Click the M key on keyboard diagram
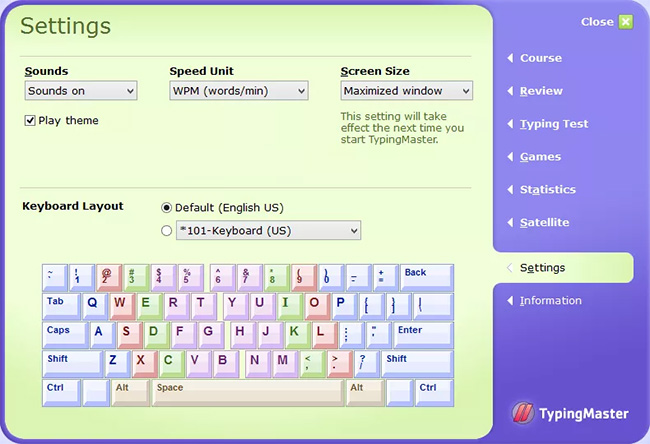 click(286, 364)
